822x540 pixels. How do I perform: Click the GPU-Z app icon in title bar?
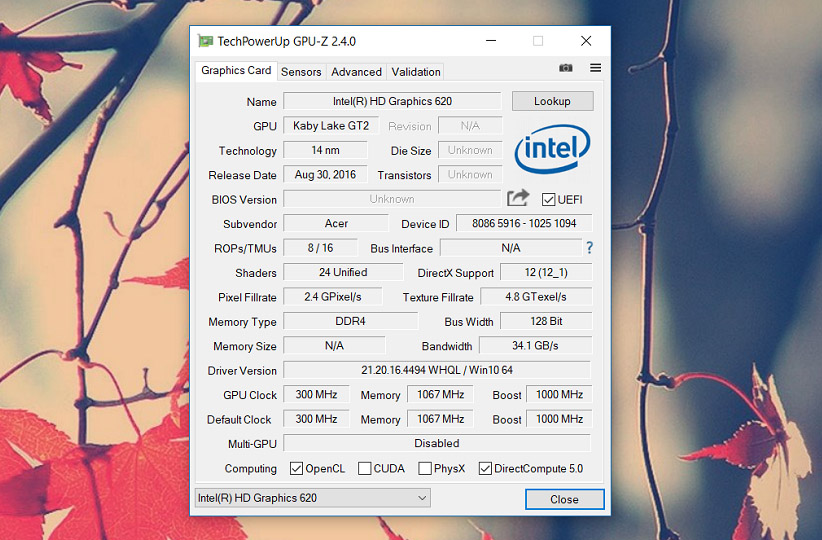pyautogui.click(x=205, y=41)
